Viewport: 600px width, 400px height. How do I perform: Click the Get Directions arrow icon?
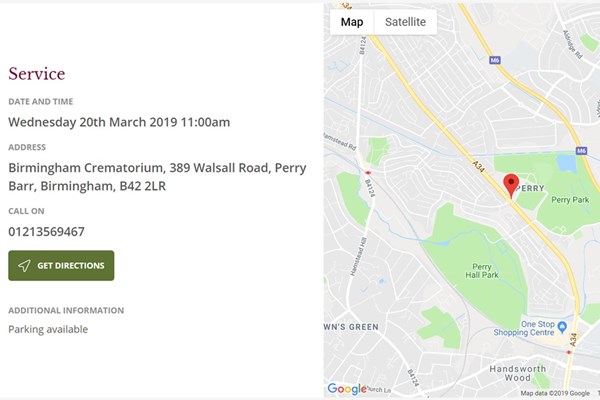pos(24,266)
